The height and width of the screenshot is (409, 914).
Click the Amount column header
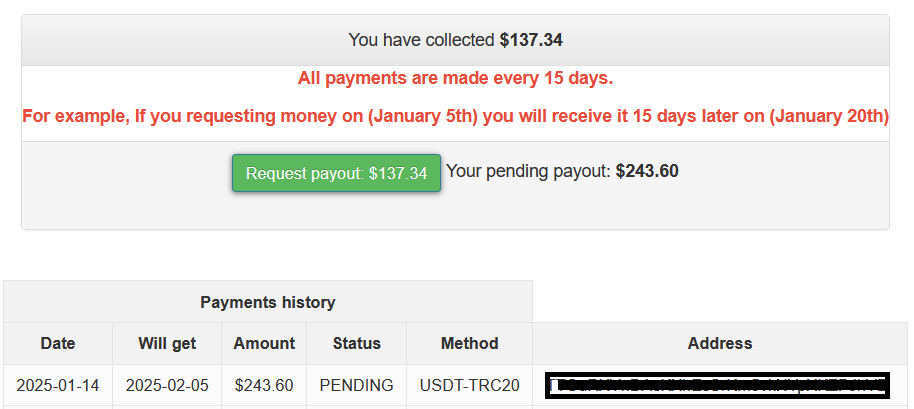(x=264, y=343)
